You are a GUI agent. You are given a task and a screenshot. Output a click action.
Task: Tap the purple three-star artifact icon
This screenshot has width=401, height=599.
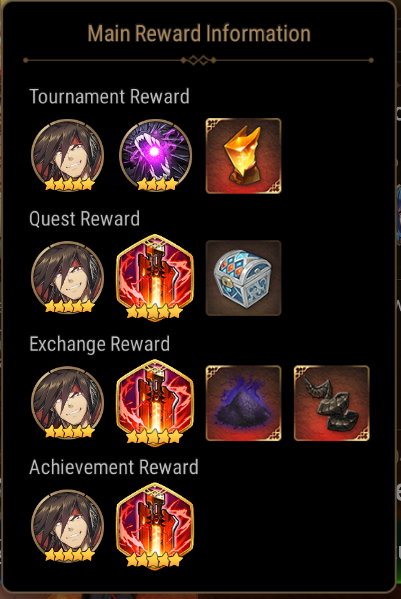tap(155, 155)
